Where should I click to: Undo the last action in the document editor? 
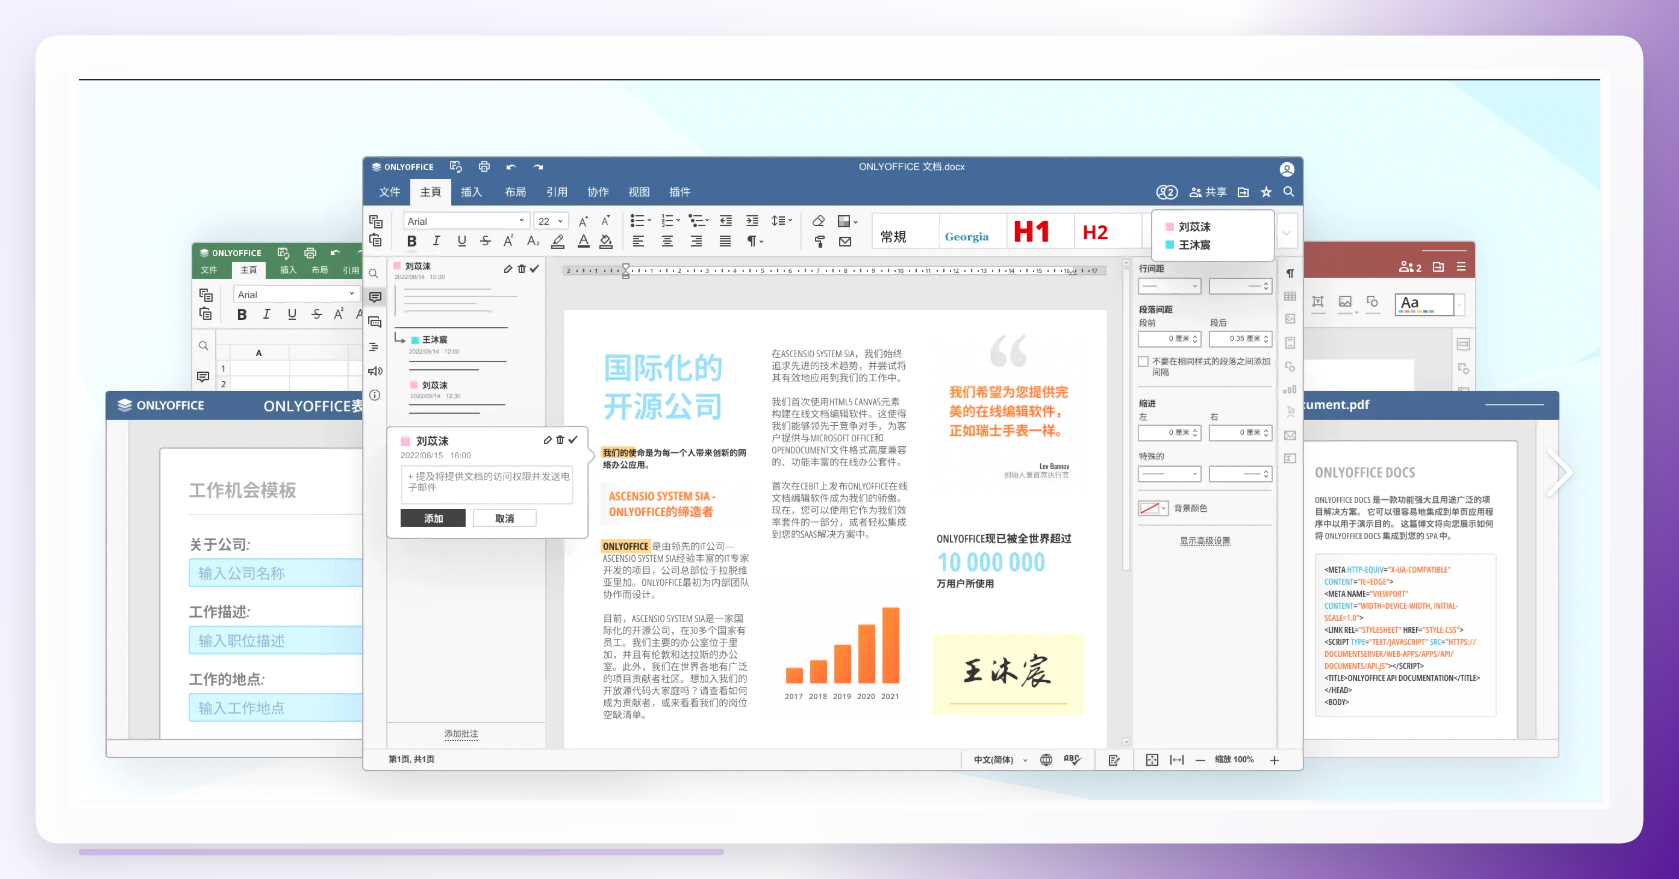click(x=511, y=167)
